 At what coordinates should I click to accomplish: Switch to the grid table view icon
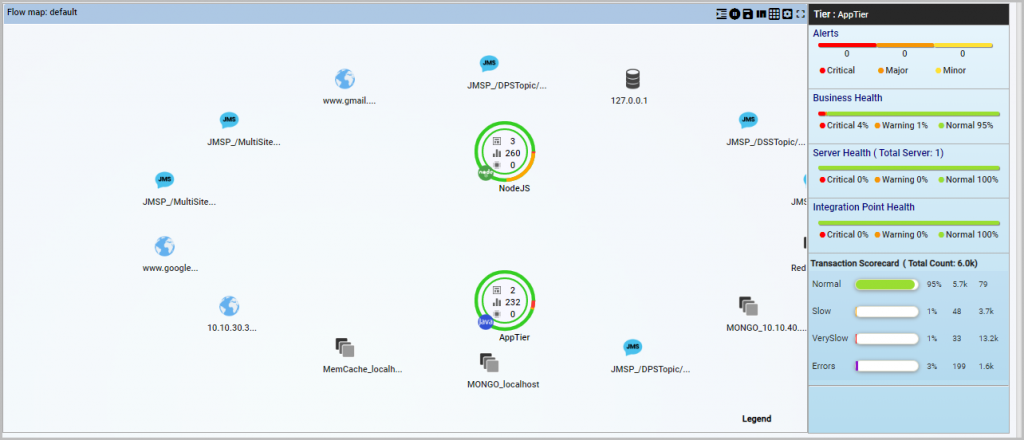click(x=774, y=14)
